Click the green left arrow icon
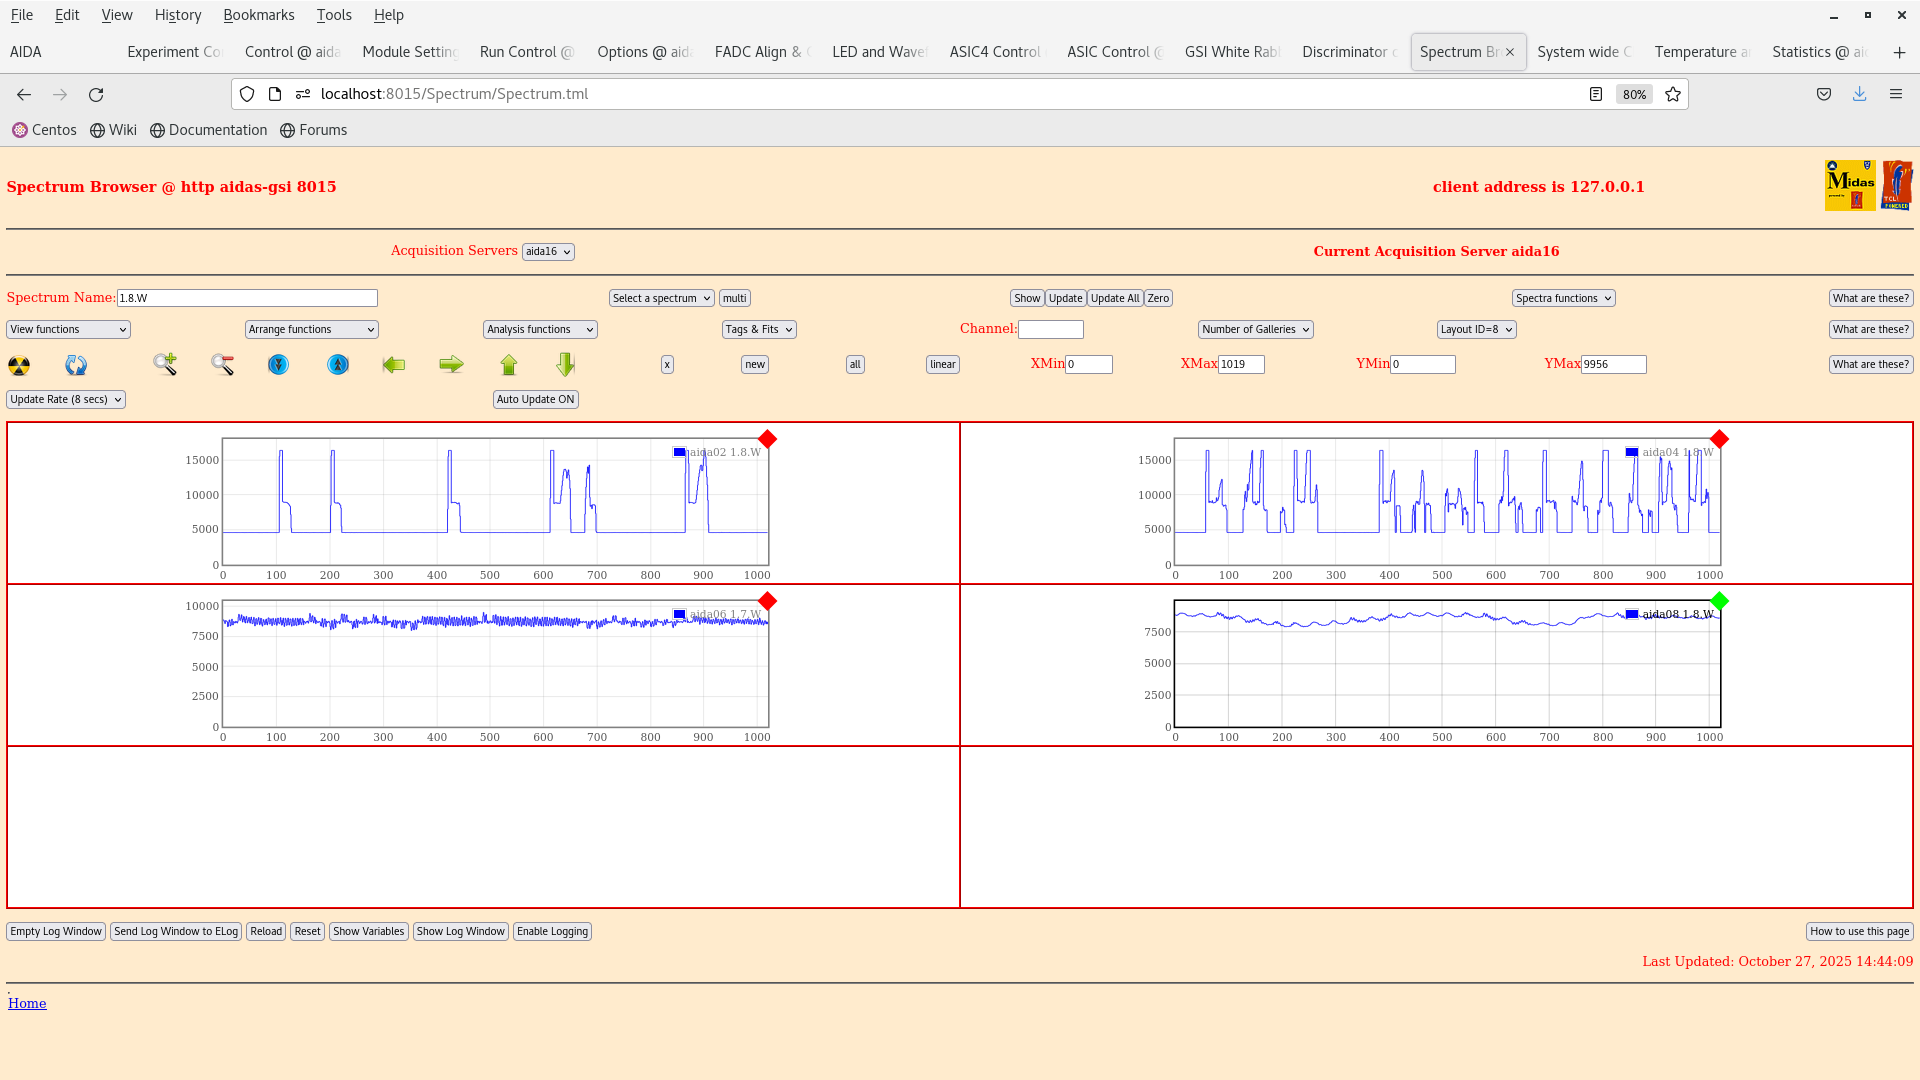1920x1080 pixels. click(394, 365)
